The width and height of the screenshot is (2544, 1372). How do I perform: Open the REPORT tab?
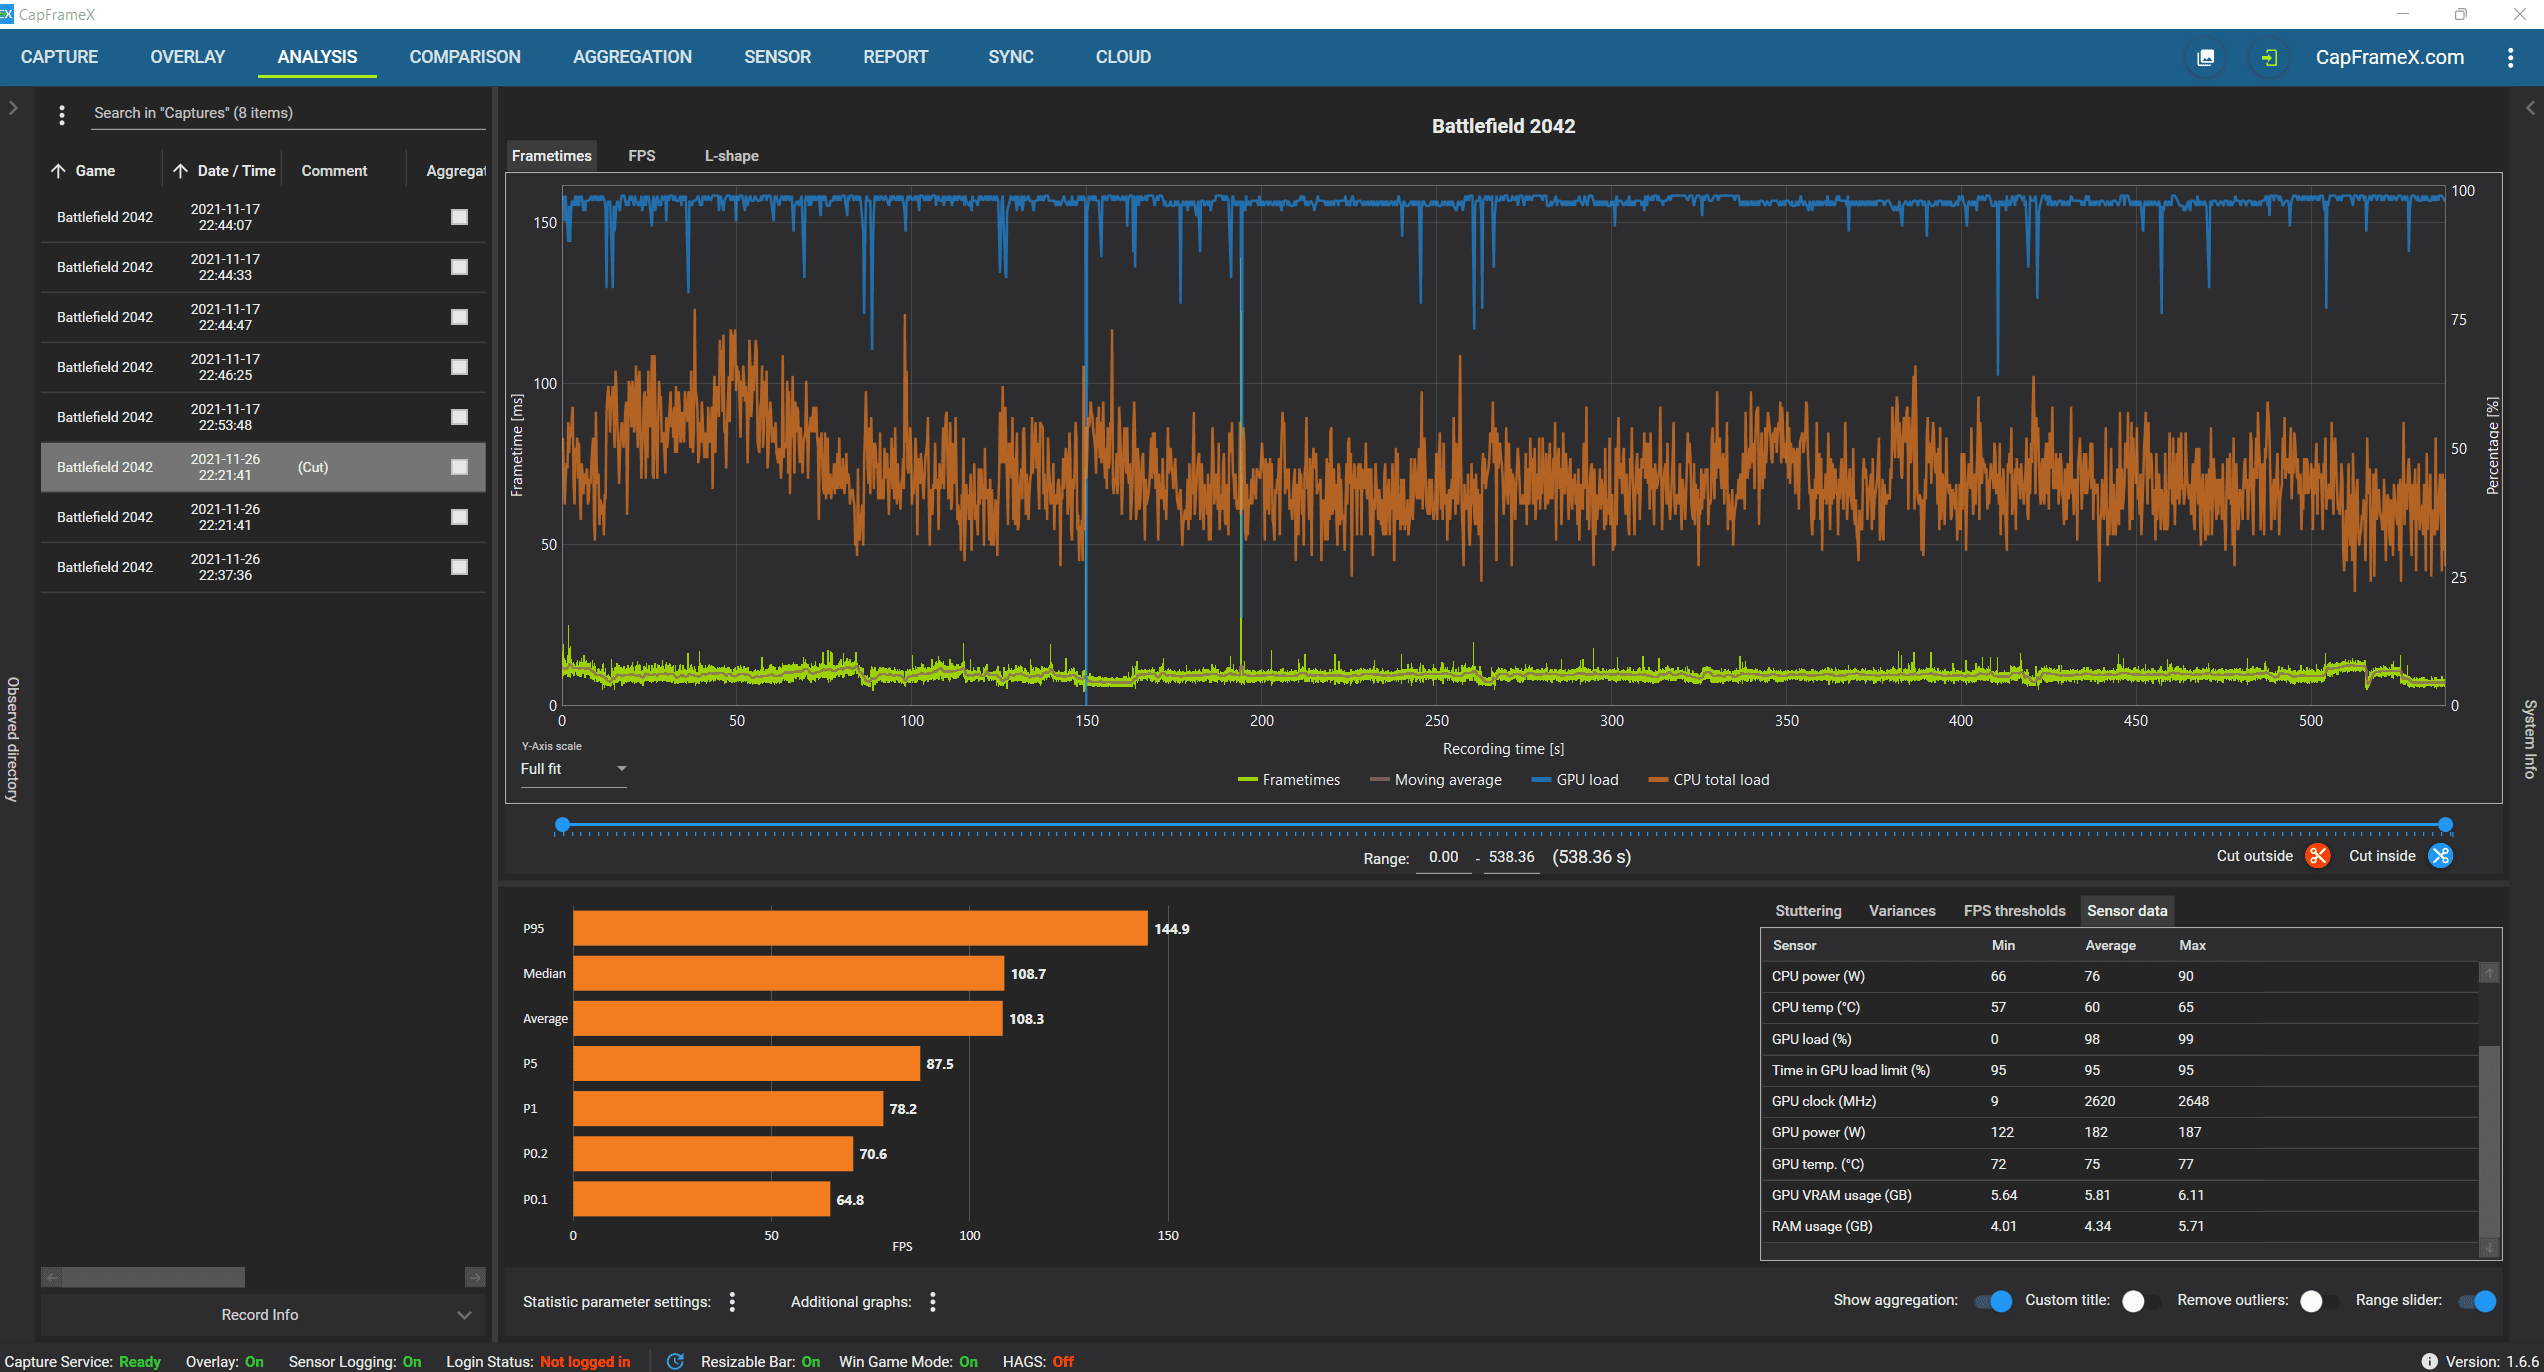[x=895, y=57]
